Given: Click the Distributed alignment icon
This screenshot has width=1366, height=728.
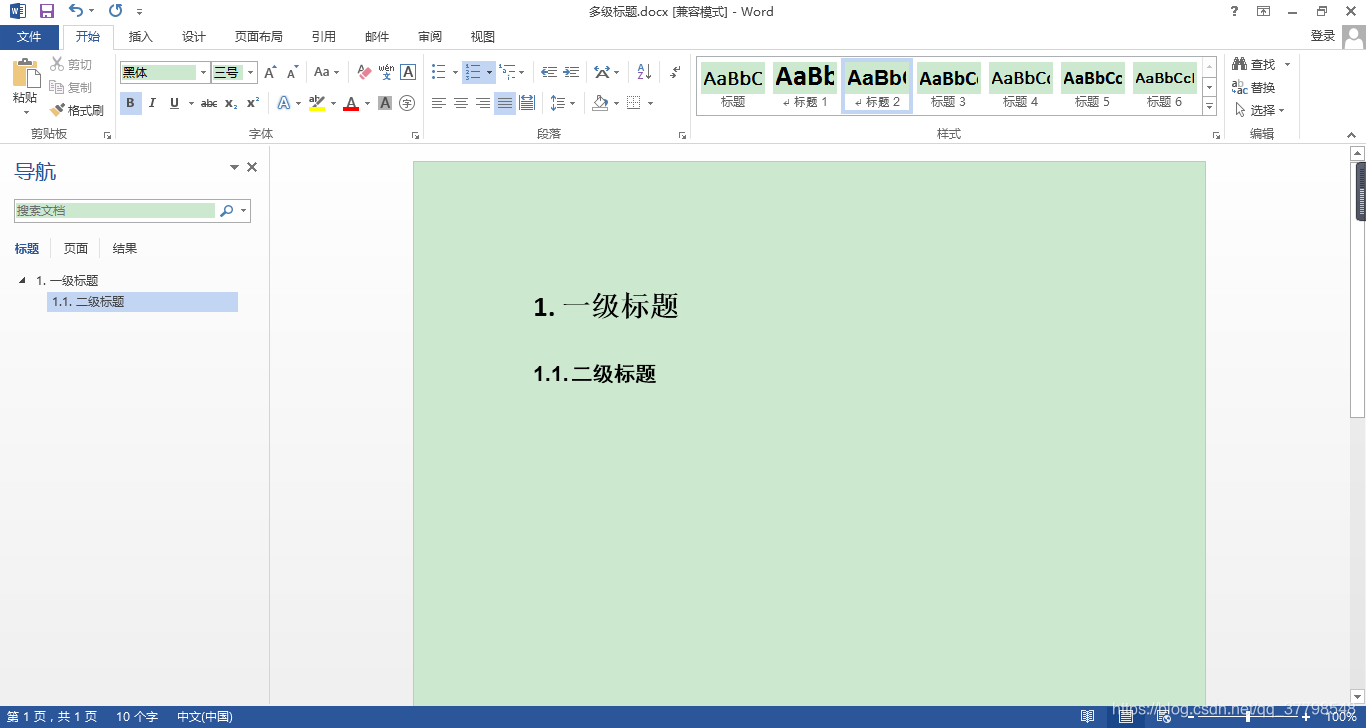Looking at the screenshot, I should (x=527, y=103).
